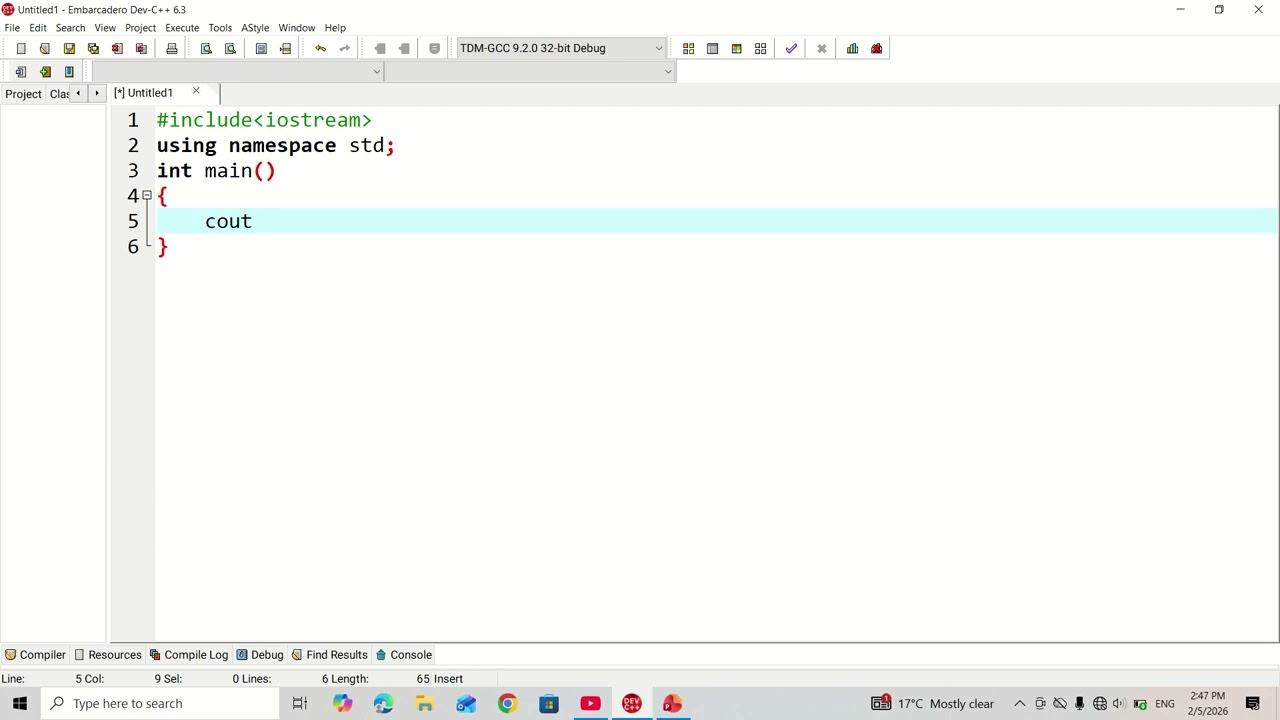The image size is (1280, 720).
Task: Open the Debug bottom tab
Action: (260, 655)
